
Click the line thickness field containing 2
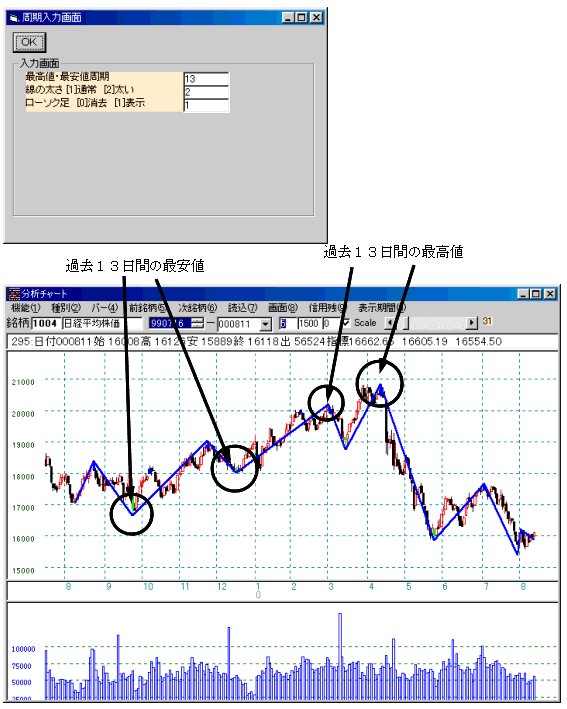(x=206, y=92)
